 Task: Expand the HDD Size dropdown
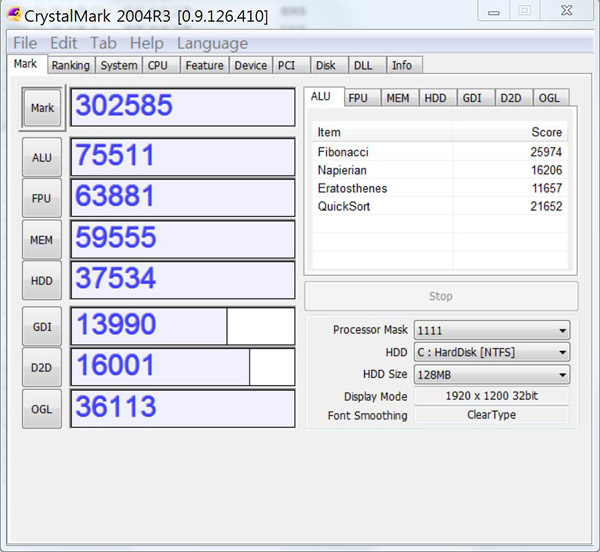(x=492, y=375)
